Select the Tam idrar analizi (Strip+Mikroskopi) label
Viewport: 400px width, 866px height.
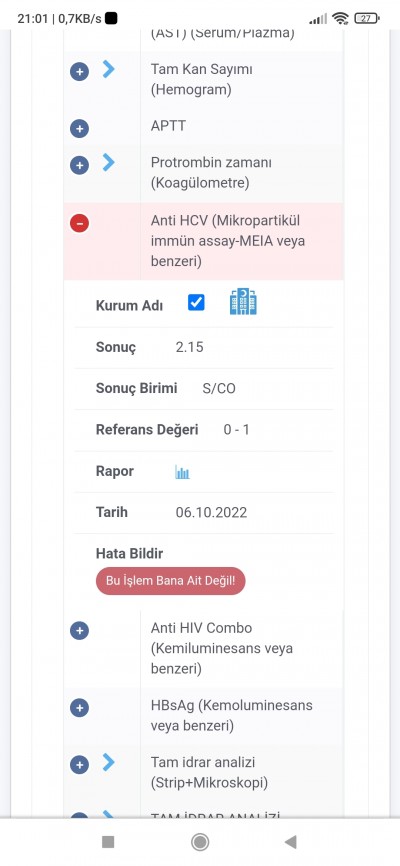coord(209,773)
